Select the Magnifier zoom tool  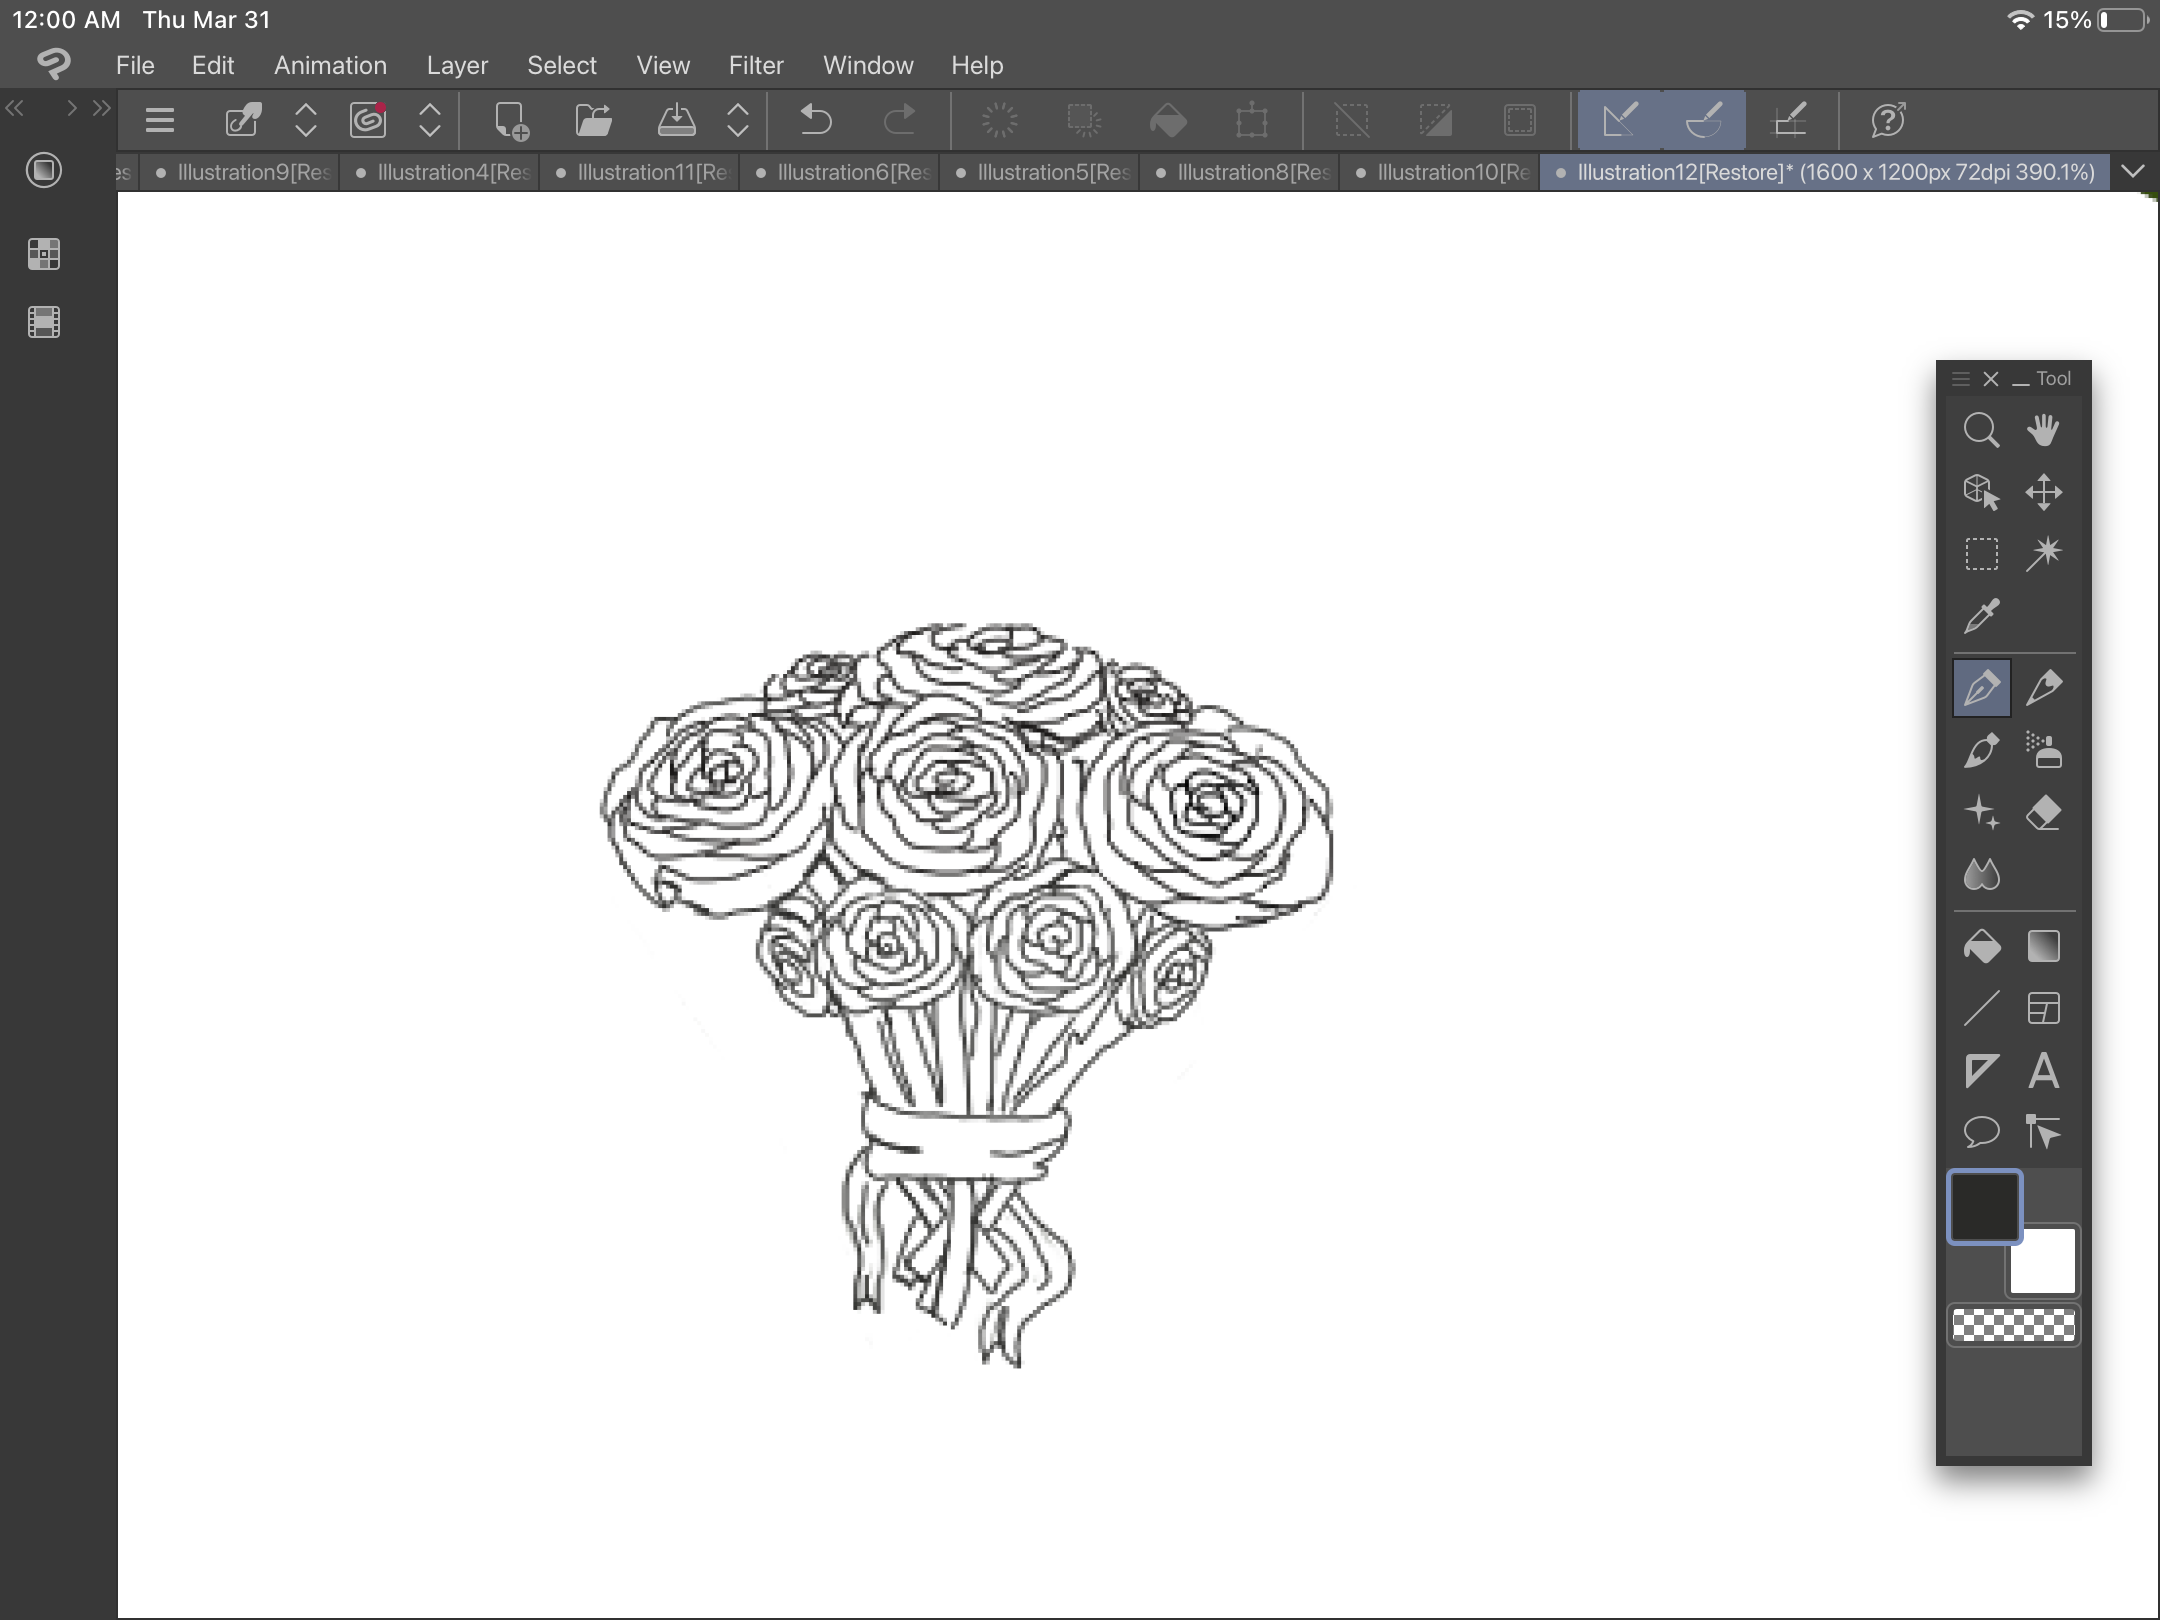(1981, 431)
